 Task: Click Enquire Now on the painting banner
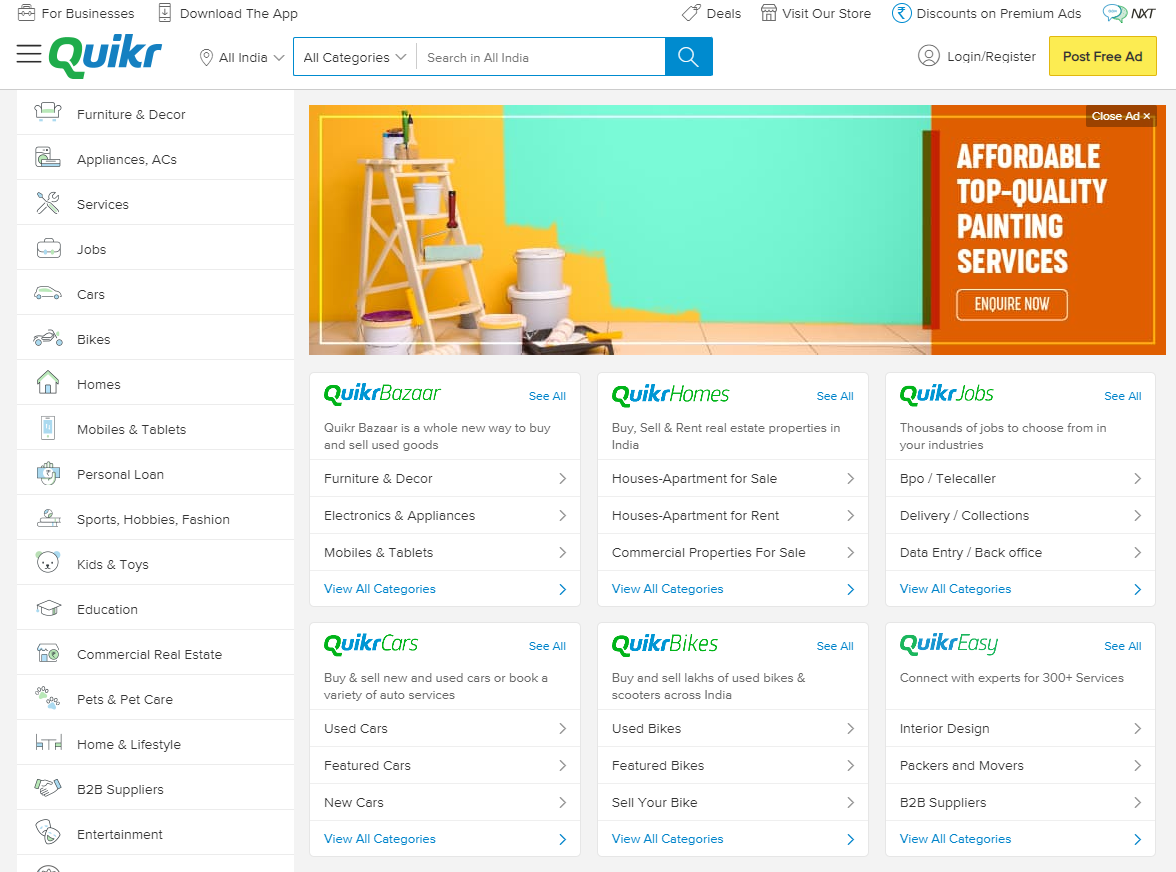pyautogui.click(x=1011, y=305)
